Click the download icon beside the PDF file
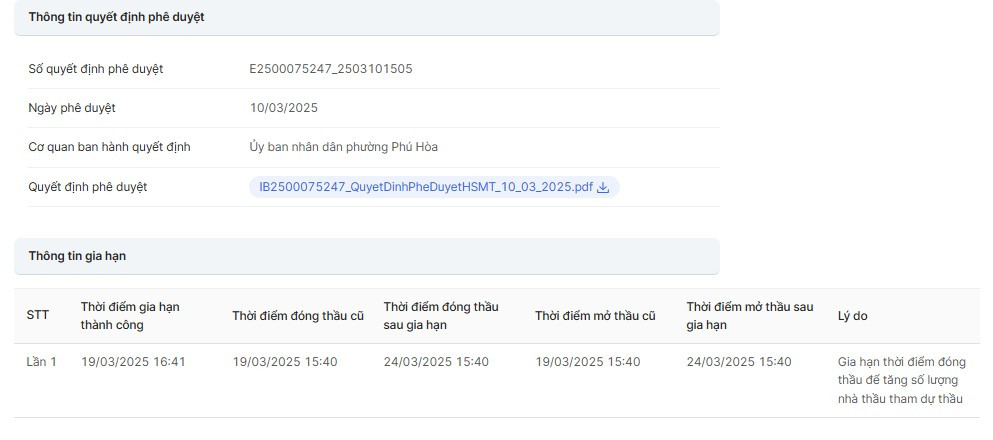Image resolution: width=993 pixels, height=440 pixels. coord(603,187)
